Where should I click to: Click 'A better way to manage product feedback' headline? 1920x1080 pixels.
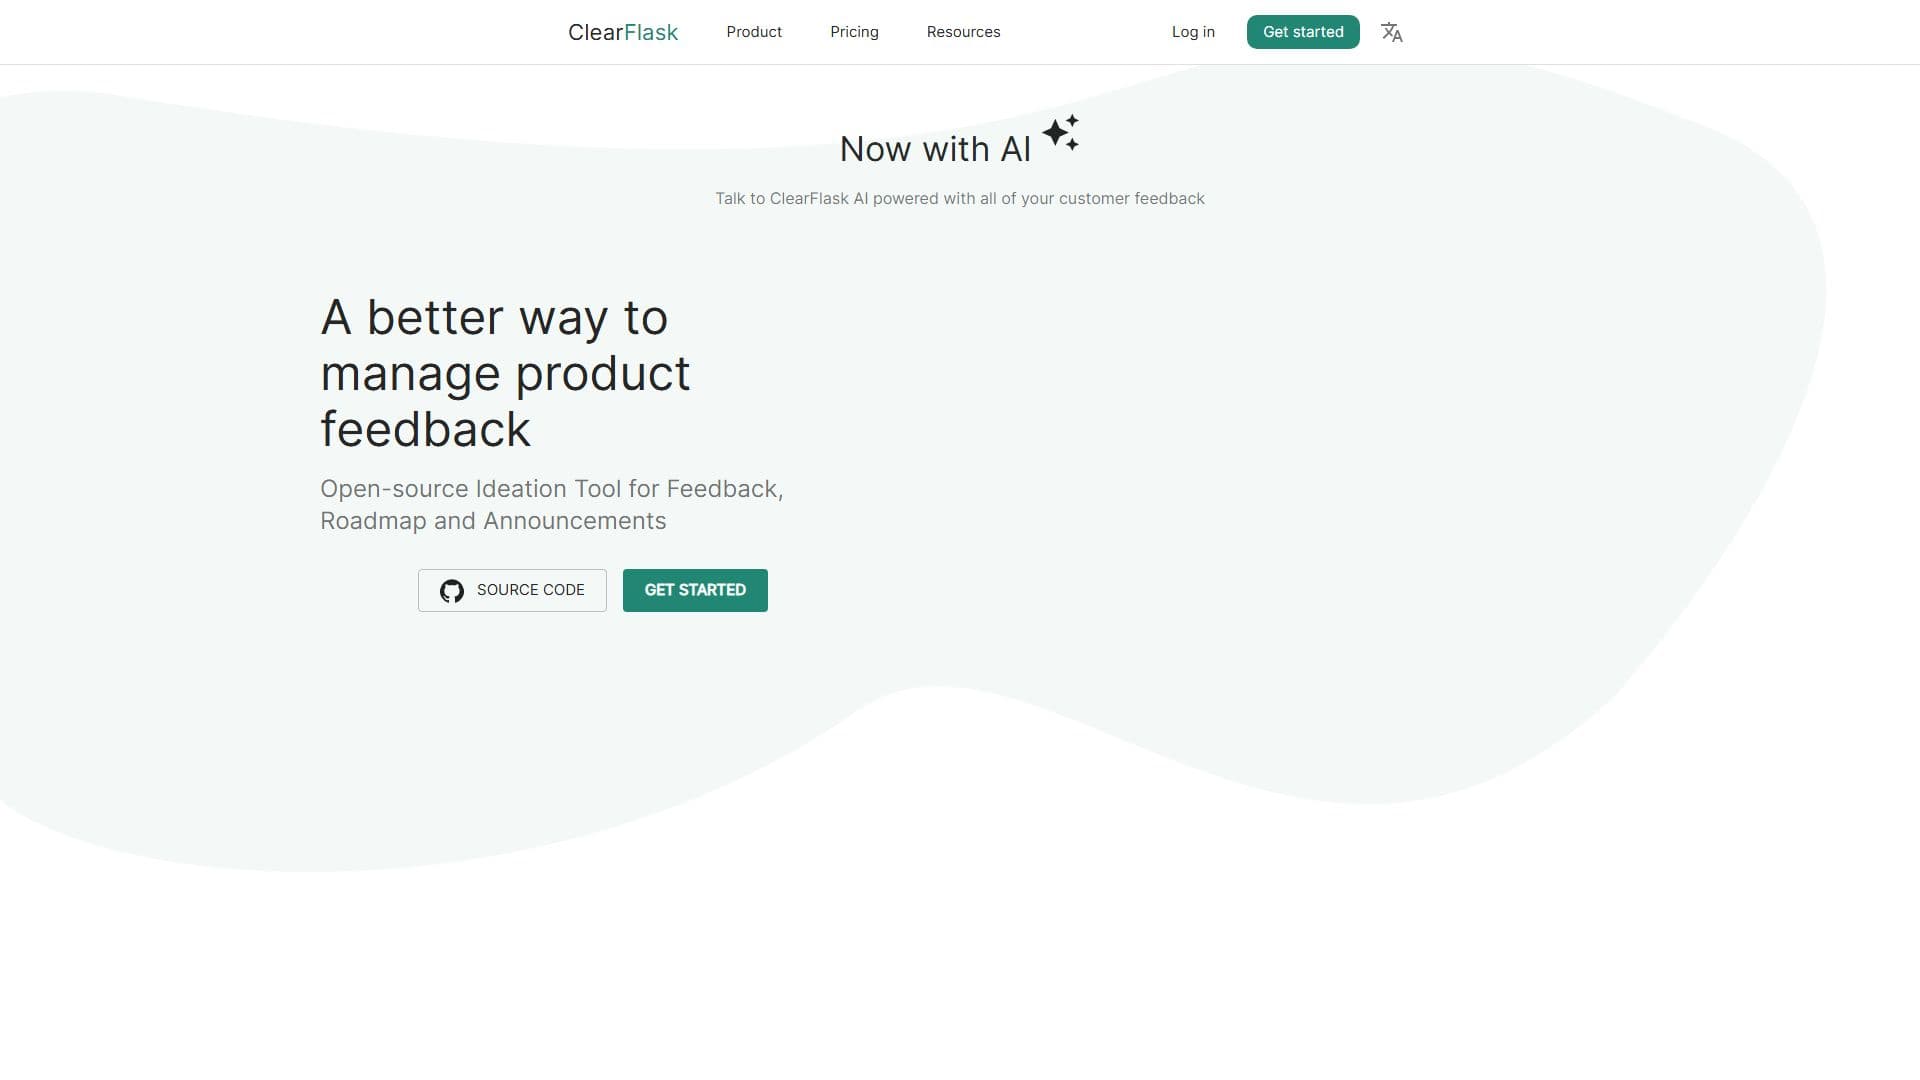[x=505, y=373]
